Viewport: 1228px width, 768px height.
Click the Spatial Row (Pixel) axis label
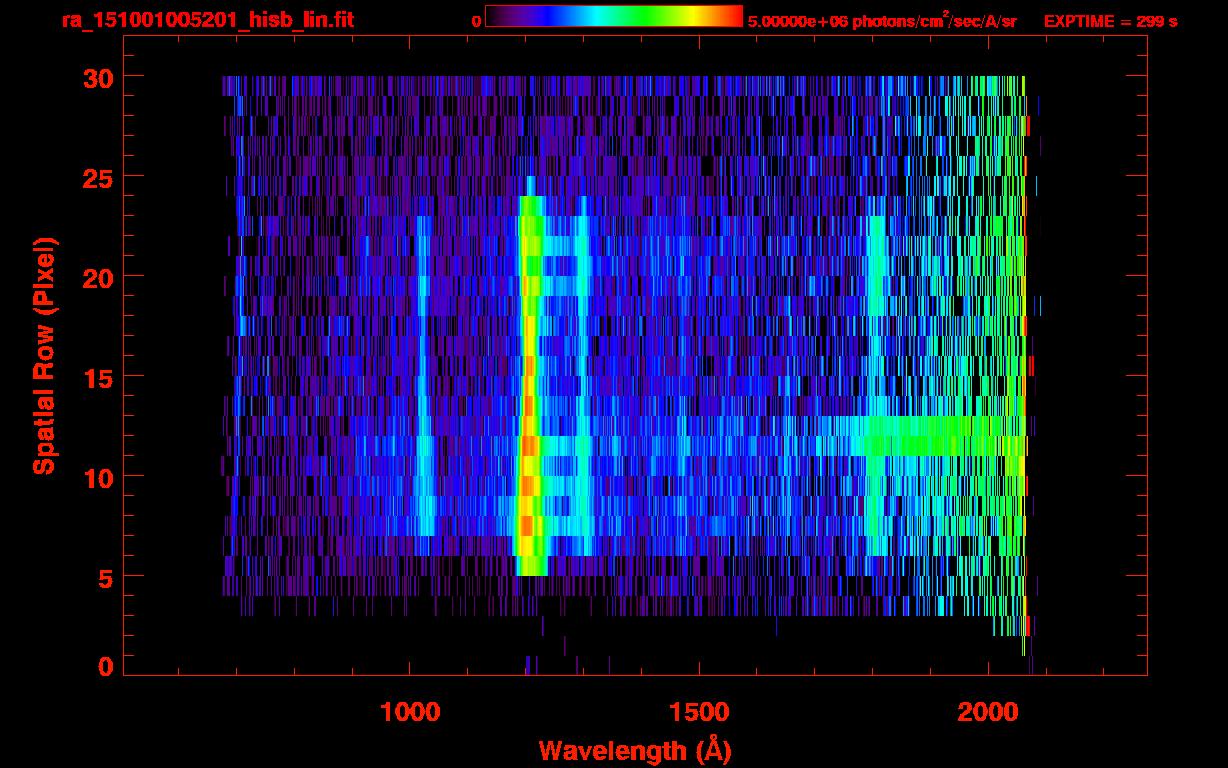coord(43,355)
